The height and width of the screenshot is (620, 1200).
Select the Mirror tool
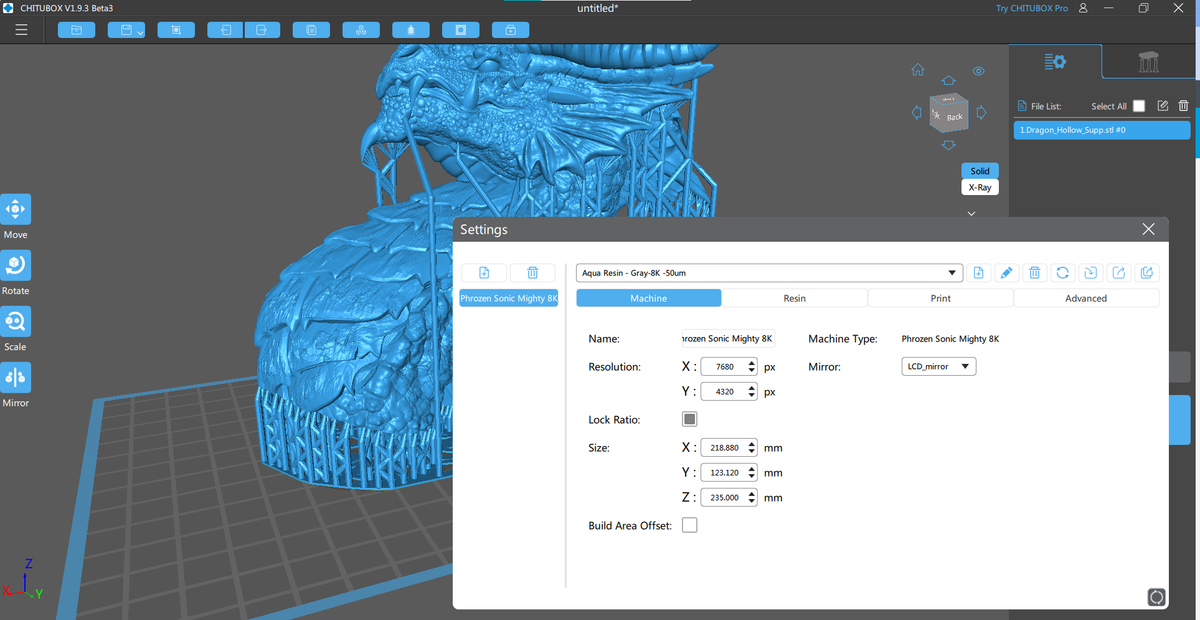16,377
